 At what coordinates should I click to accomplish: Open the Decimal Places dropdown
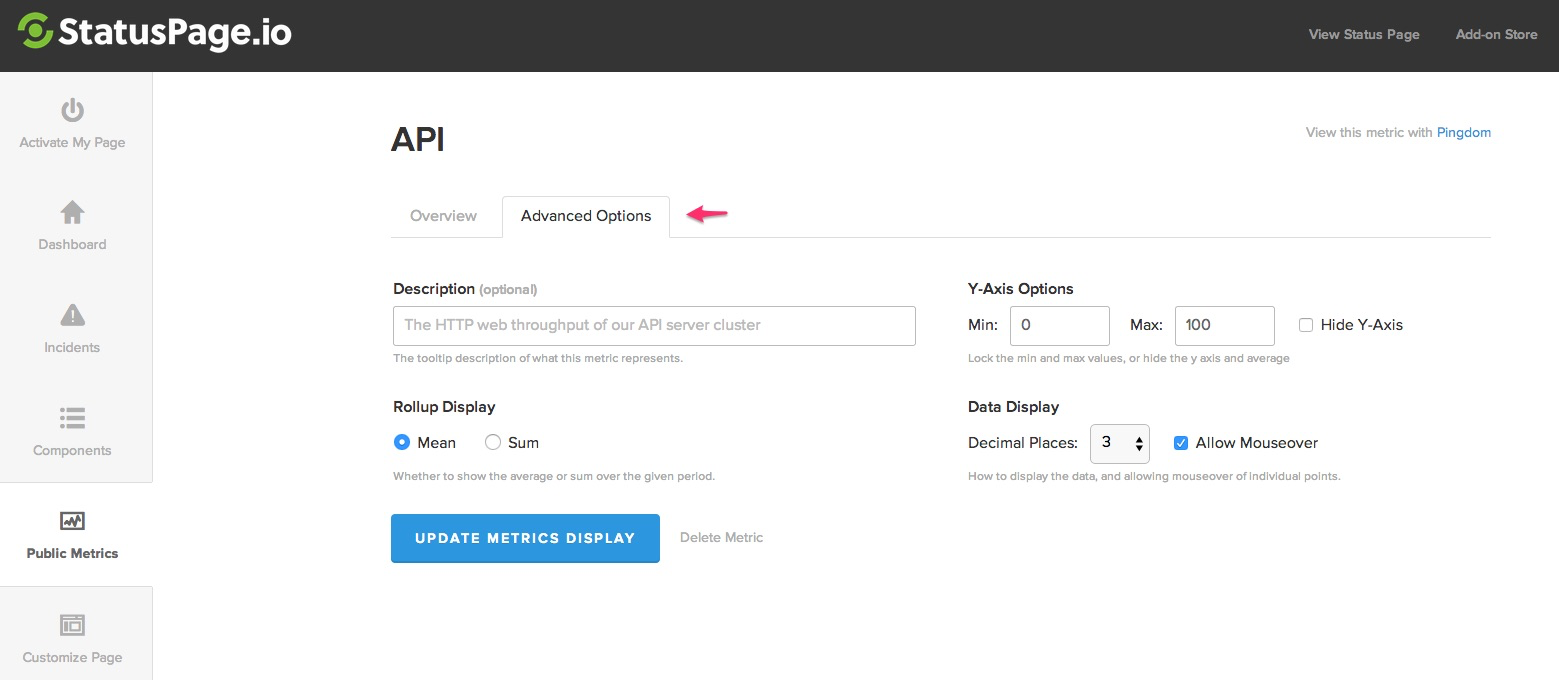1119,443
